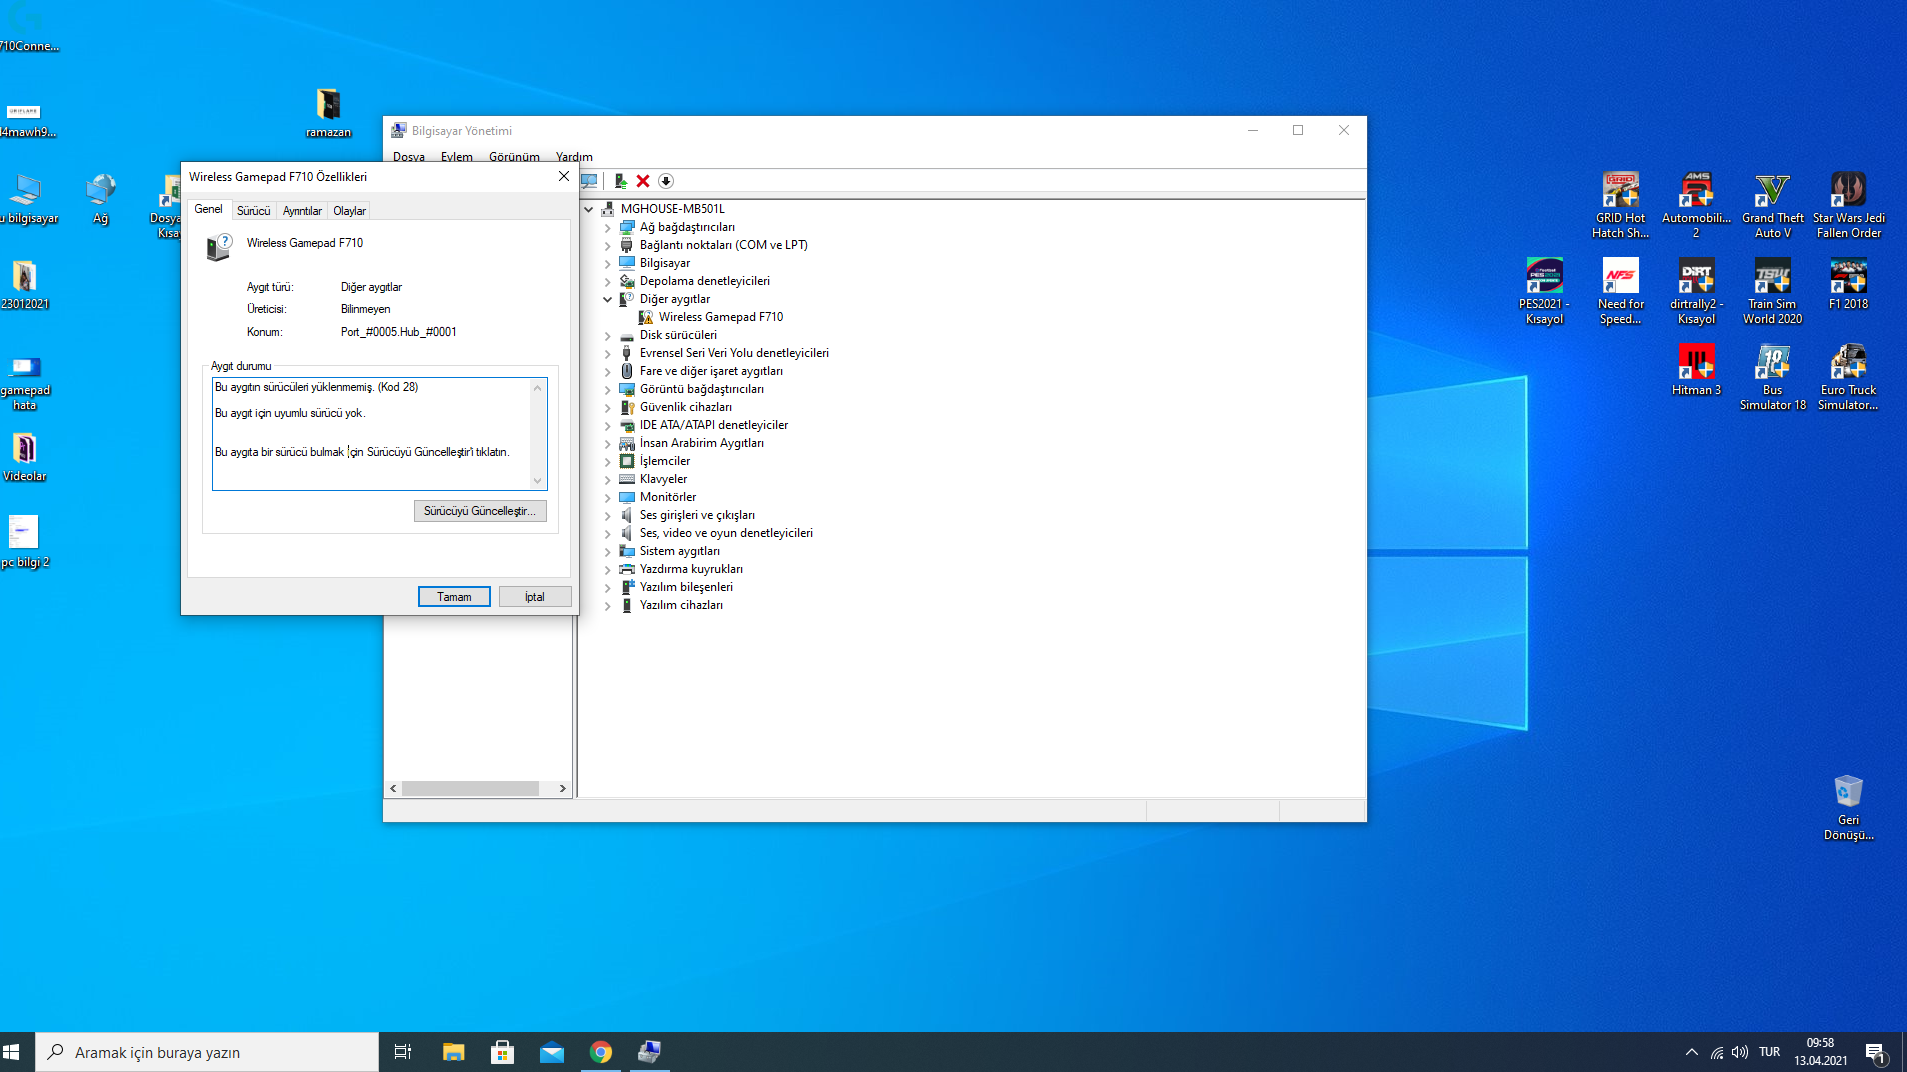
Task: Click the device status box scroll-down arrow
Action: pos(538,481)
